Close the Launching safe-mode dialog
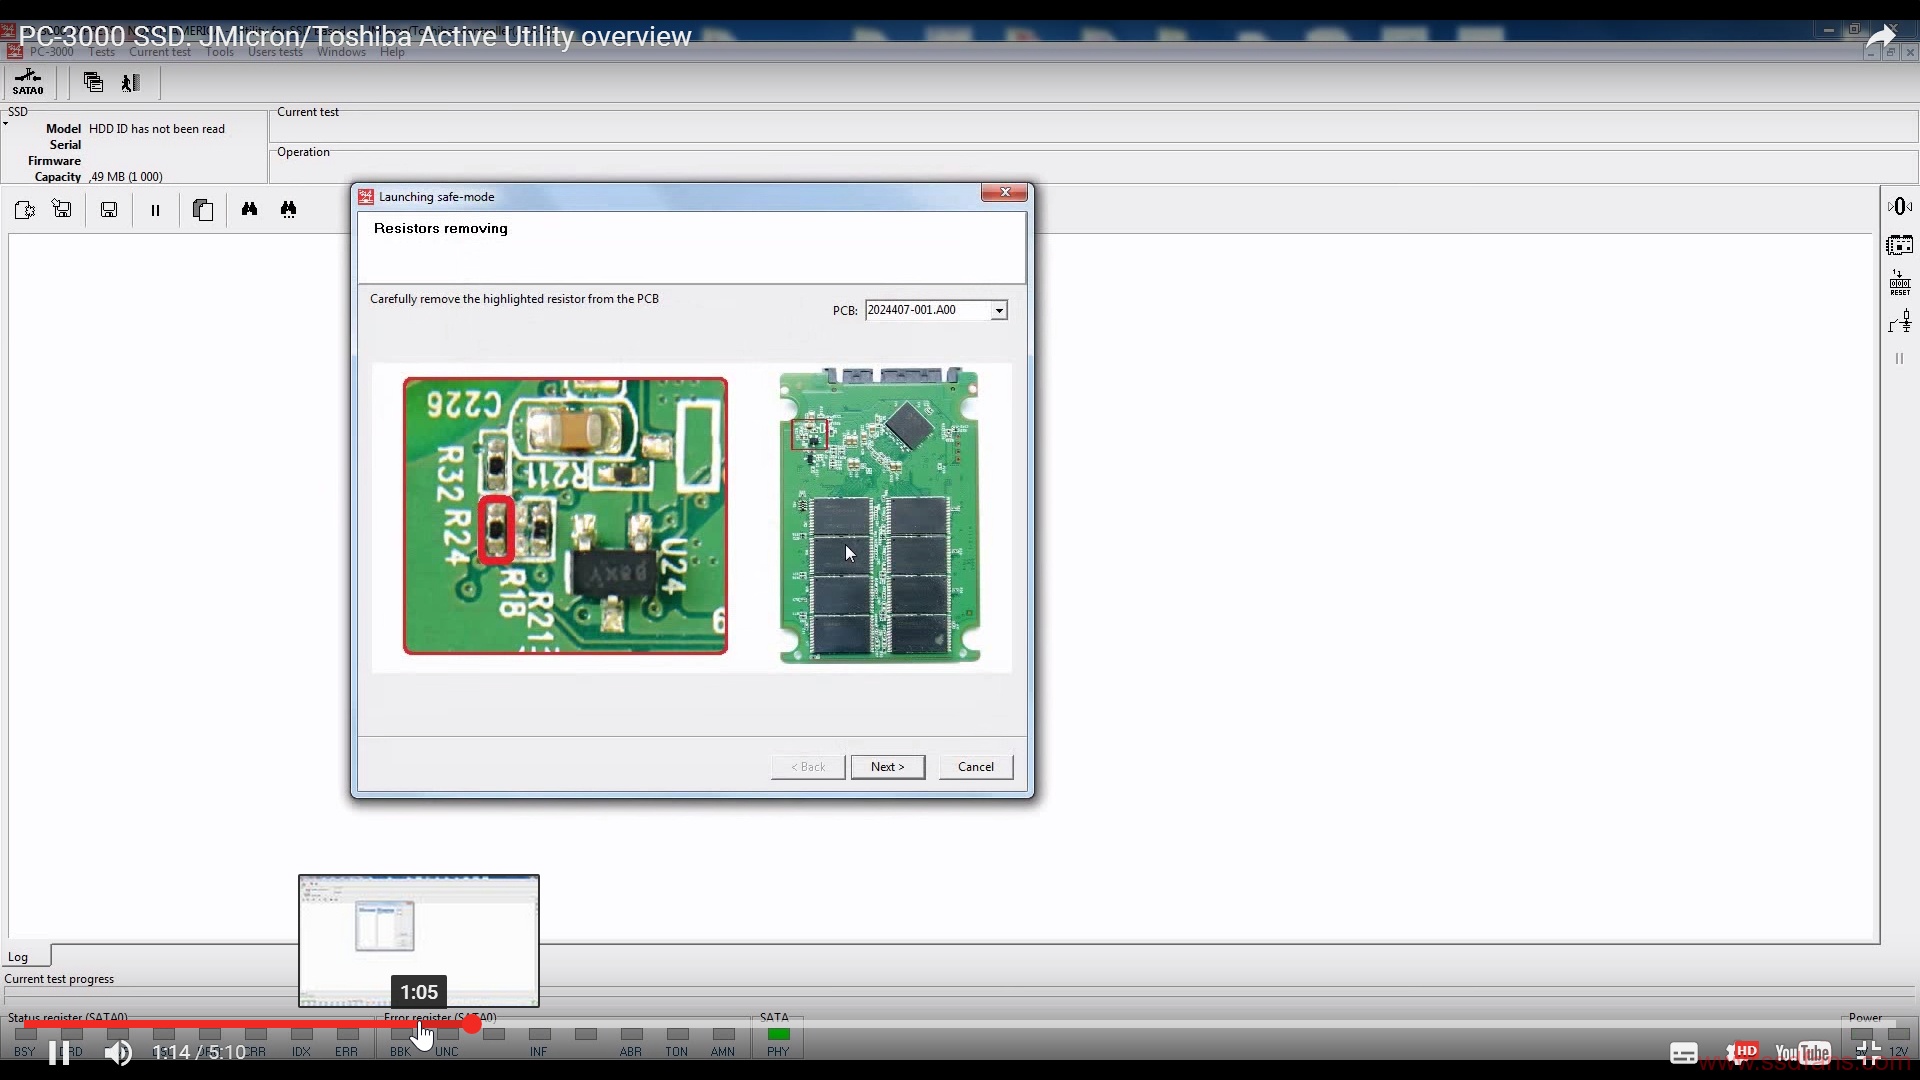Image resolution: width=1920 pixels, height=1080 pixels. tap(1004, 192)
